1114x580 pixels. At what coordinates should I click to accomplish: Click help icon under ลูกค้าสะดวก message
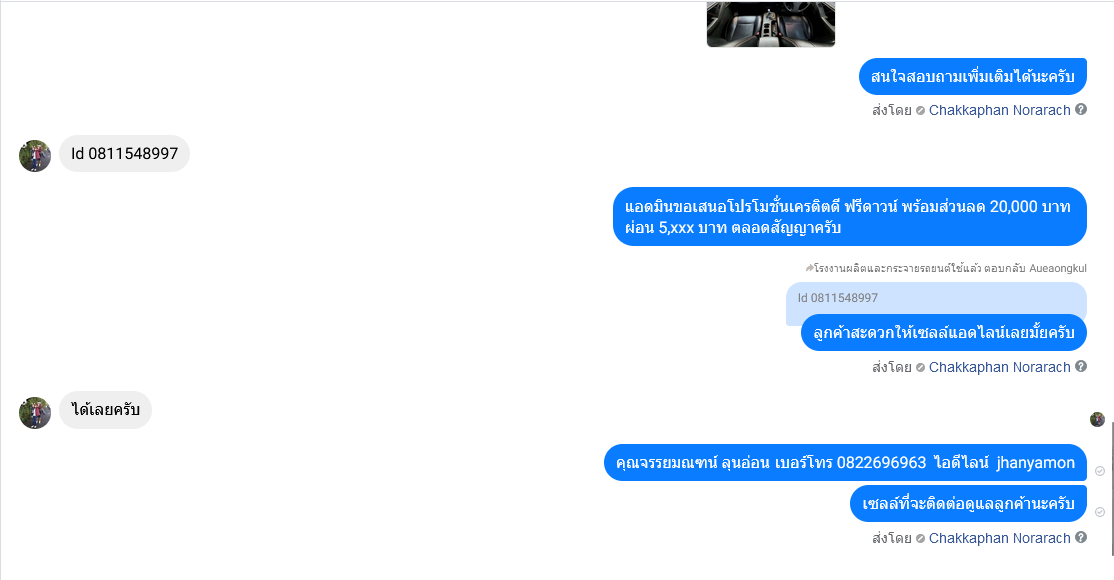[1081, 366]
